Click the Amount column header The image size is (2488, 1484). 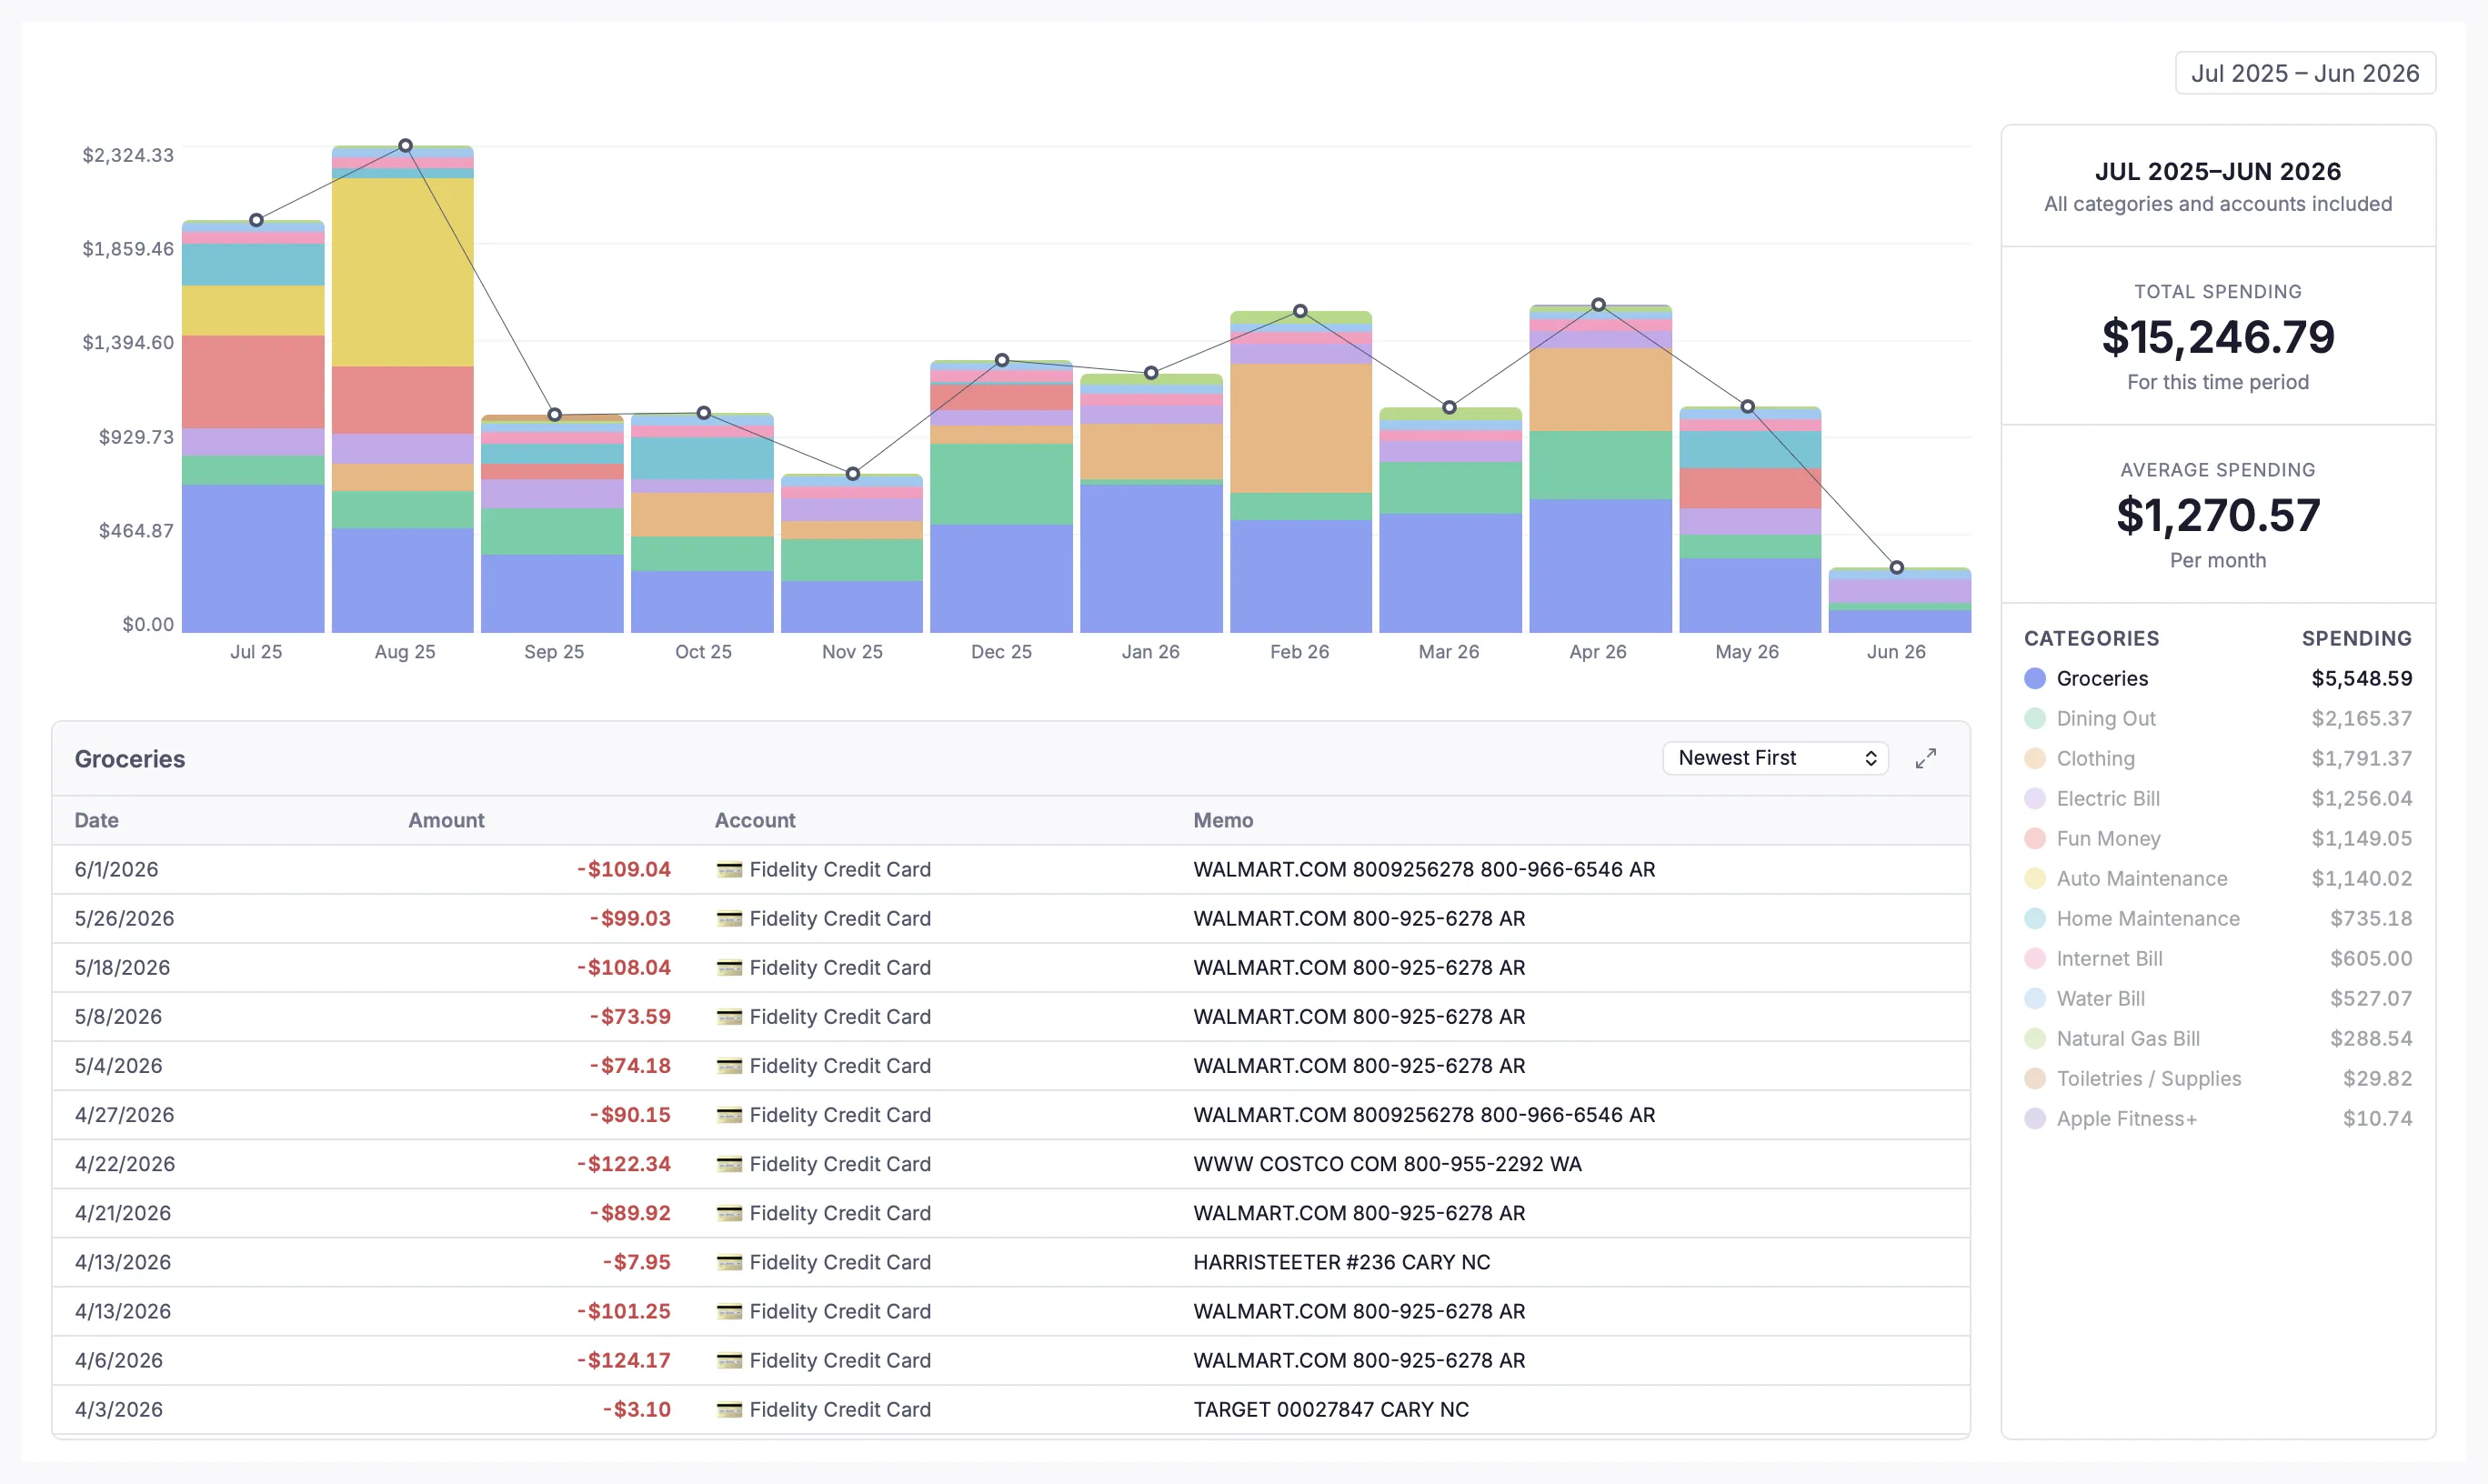pyautogui.click(x=446, y=820)
